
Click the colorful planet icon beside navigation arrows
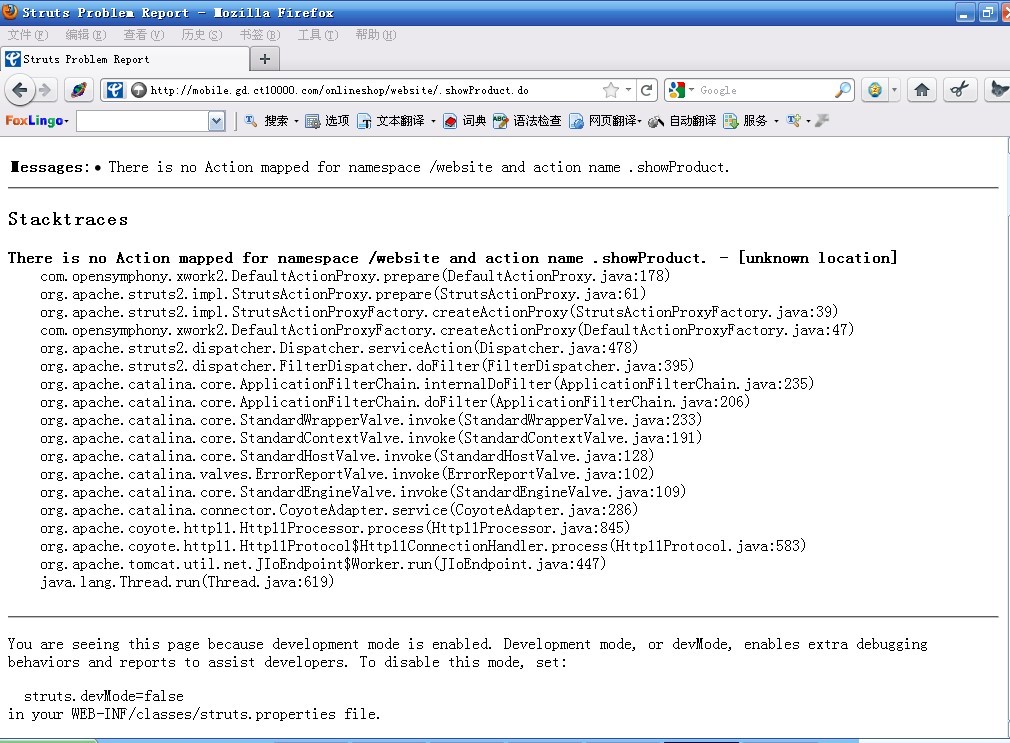point(79,90)
